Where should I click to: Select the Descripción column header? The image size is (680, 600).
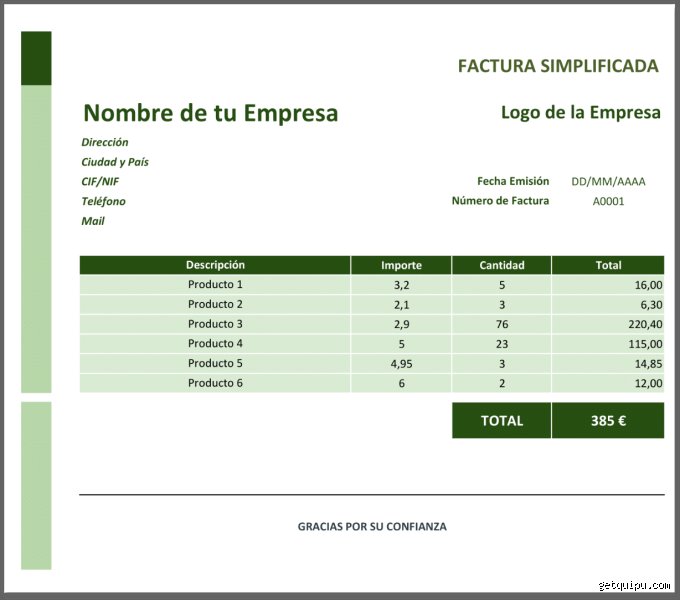pyautogui.click(x=215, y=265)
